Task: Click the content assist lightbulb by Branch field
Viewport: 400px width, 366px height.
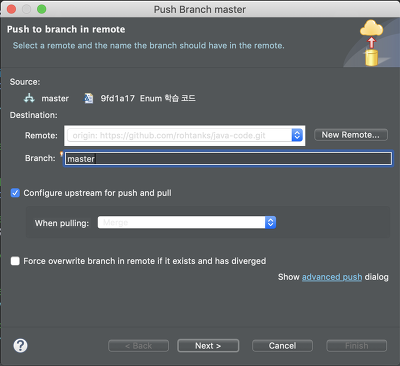Action: click(61, 154)
